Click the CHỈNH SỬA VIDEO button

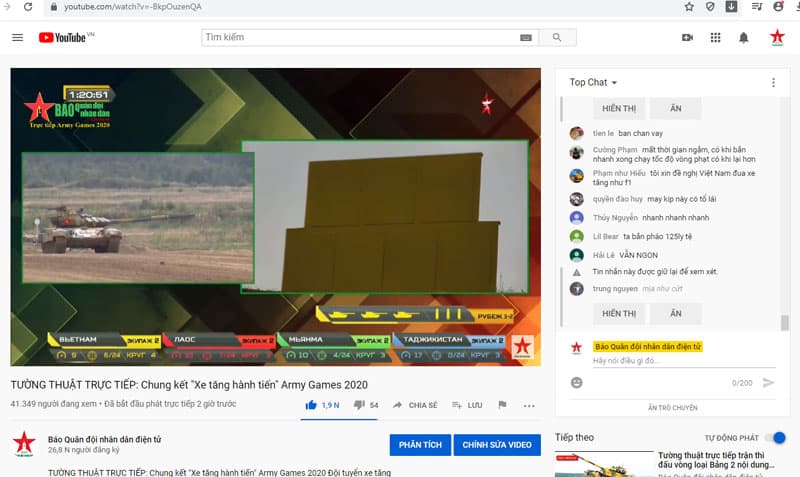pyautogui.click(x=497, y=445)
